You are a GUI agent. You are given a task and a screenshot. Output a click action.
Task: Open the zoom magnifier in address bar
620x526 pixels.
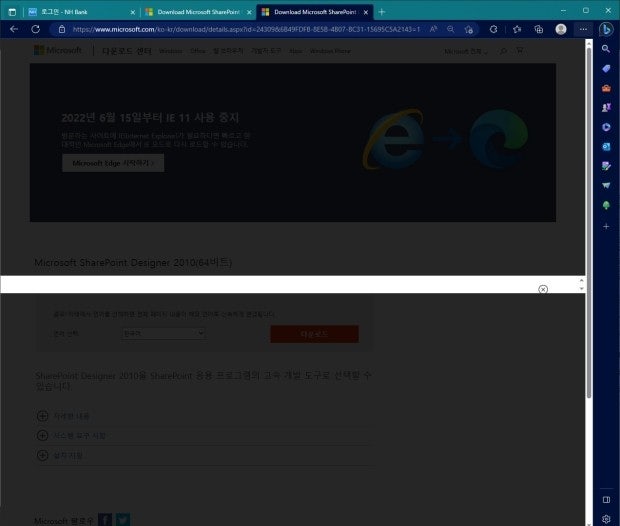450,29
